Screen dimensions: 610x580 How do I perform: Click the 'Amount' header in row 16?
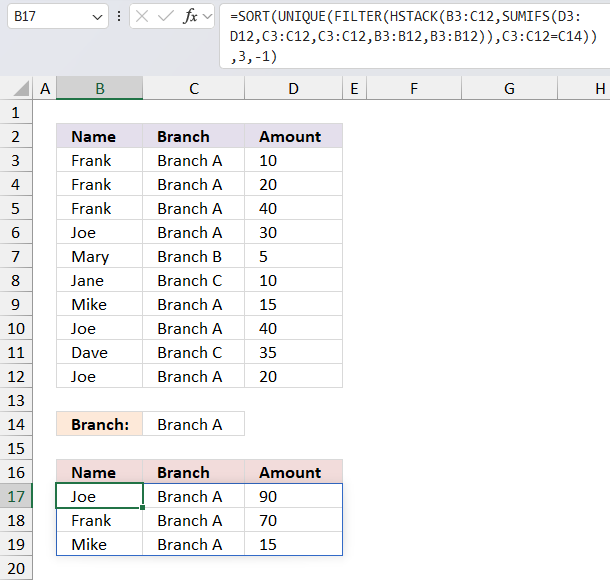(294, 472)
